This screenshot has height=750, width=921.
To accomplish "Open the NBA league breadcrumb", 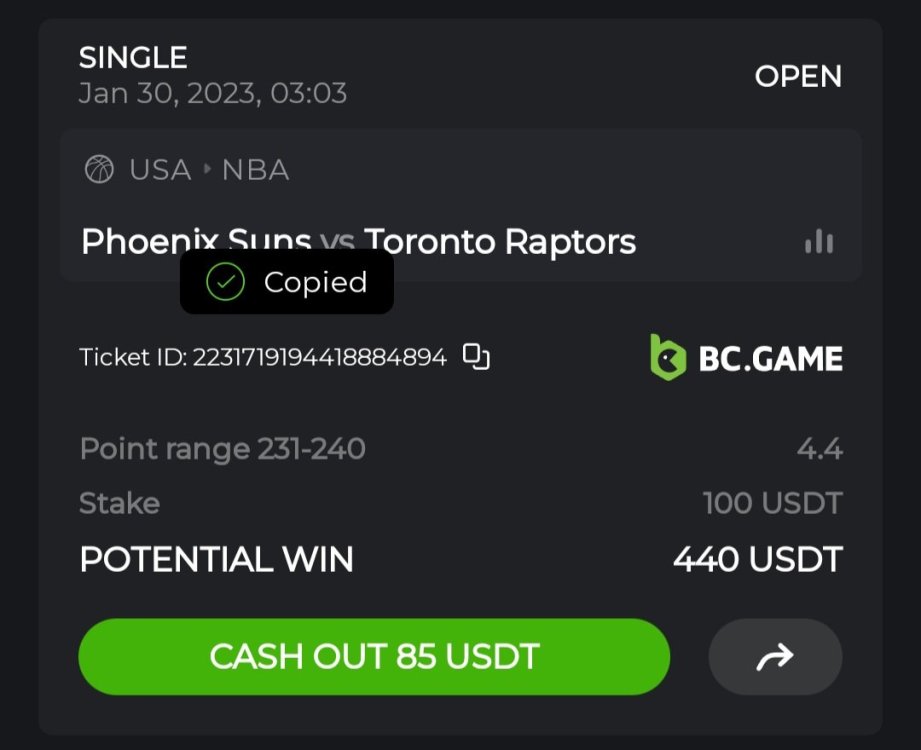I will point(255,170).
